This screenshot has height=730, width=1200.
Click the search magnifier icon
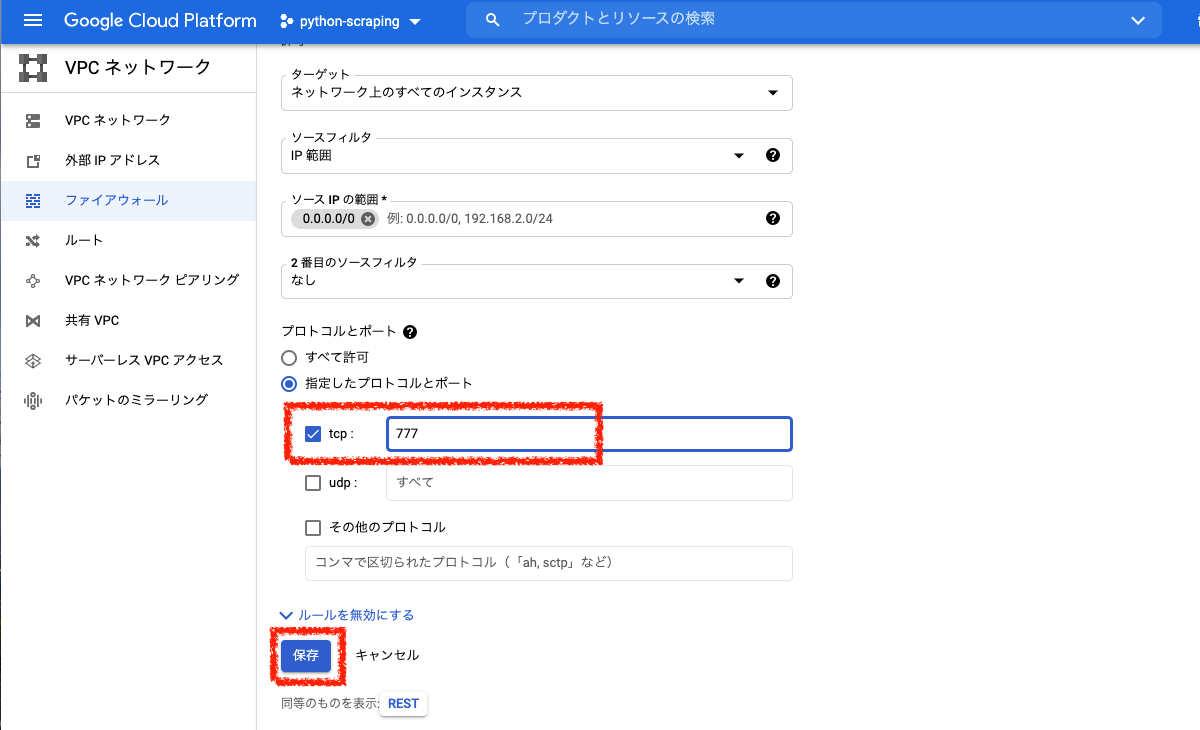click(x=492, y=19)
